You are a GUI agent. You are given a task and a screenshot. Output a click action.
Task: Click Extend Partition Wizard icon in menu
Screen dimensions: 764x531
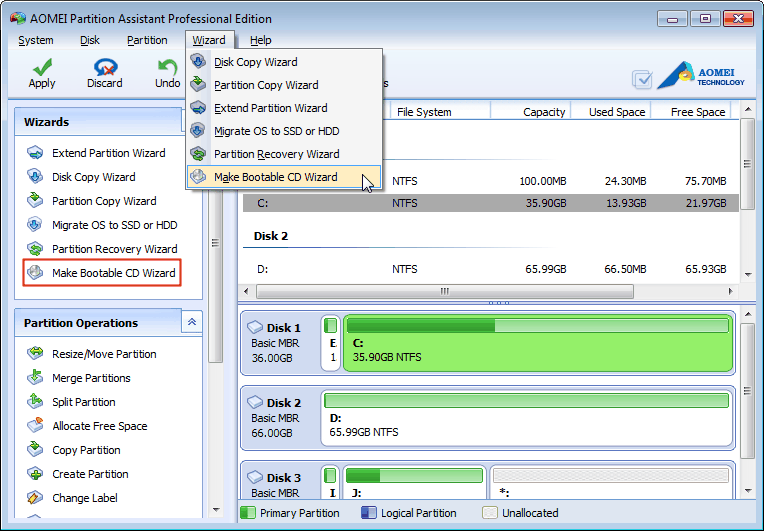tap(198, 108)
